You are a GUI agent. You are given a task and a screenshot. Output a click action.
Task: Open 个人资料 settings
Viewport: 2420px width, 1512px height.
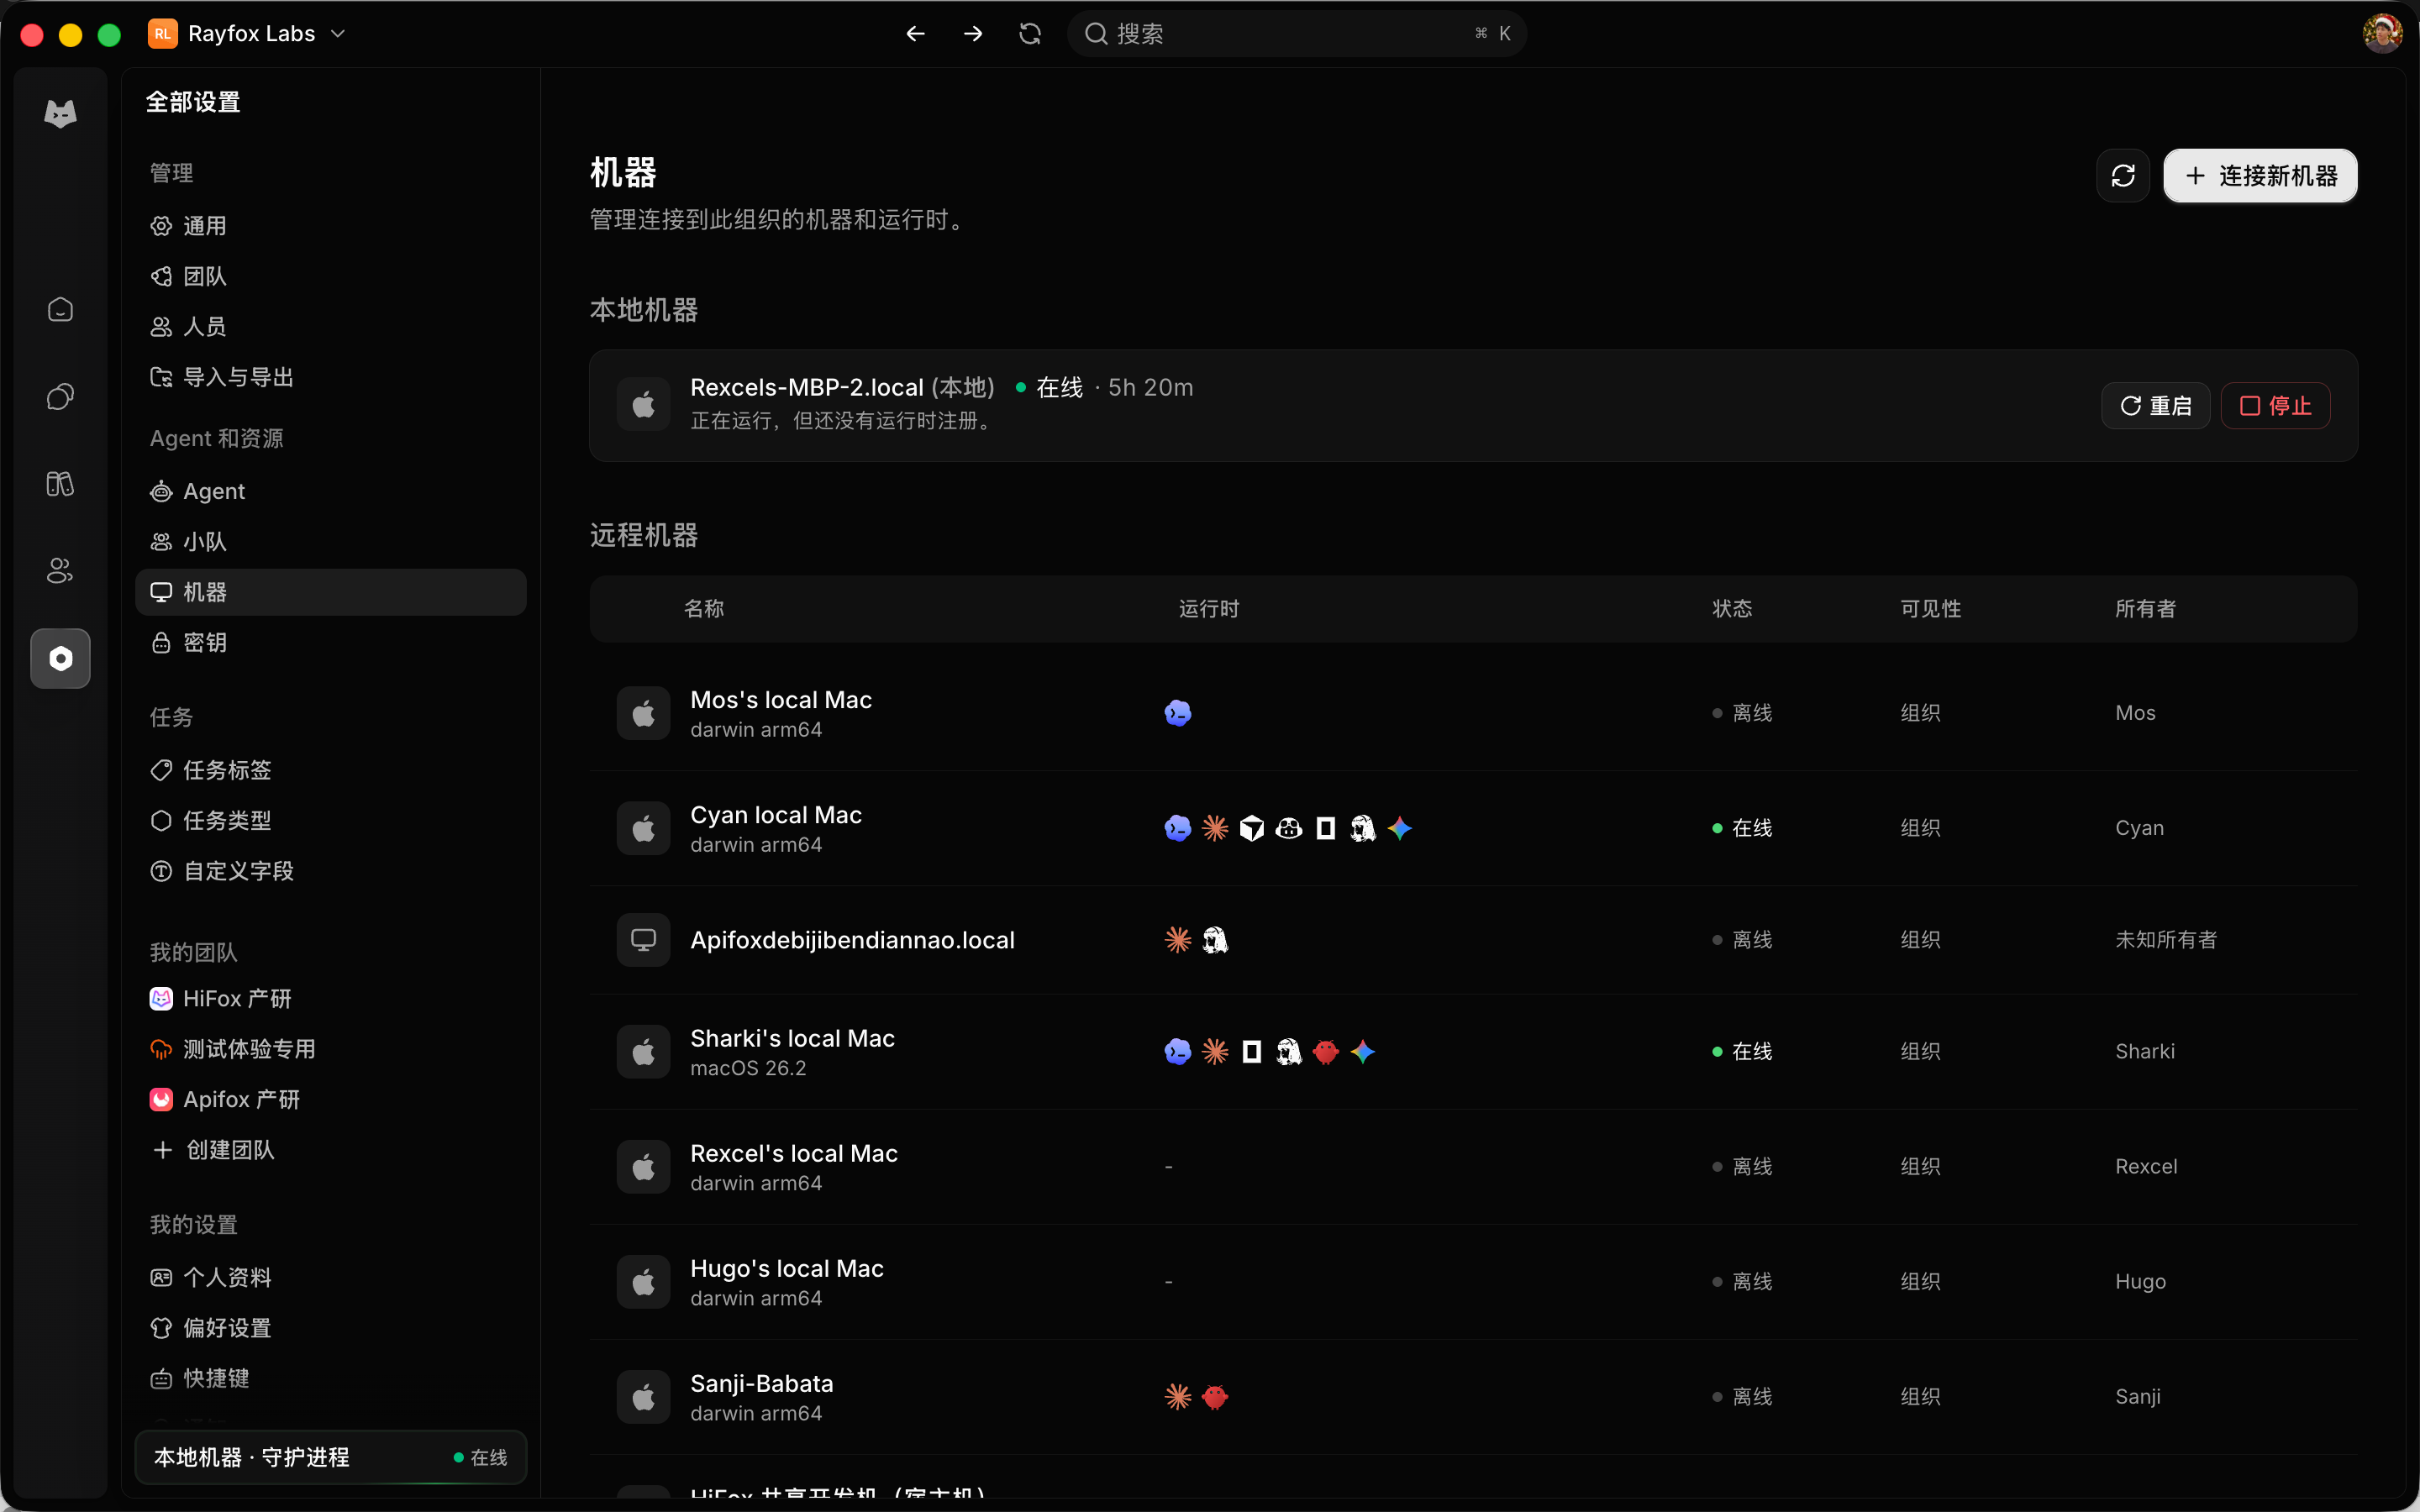point(330,1278)
